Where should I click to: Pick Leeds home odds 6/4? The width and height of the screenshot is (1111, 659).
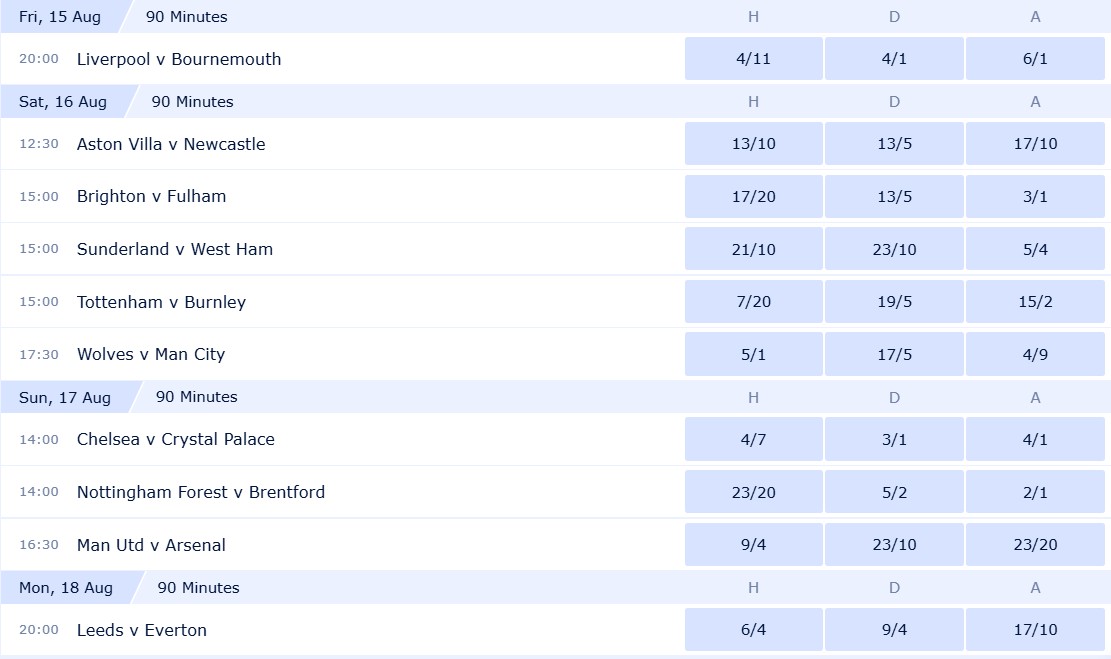click(753, 630)
